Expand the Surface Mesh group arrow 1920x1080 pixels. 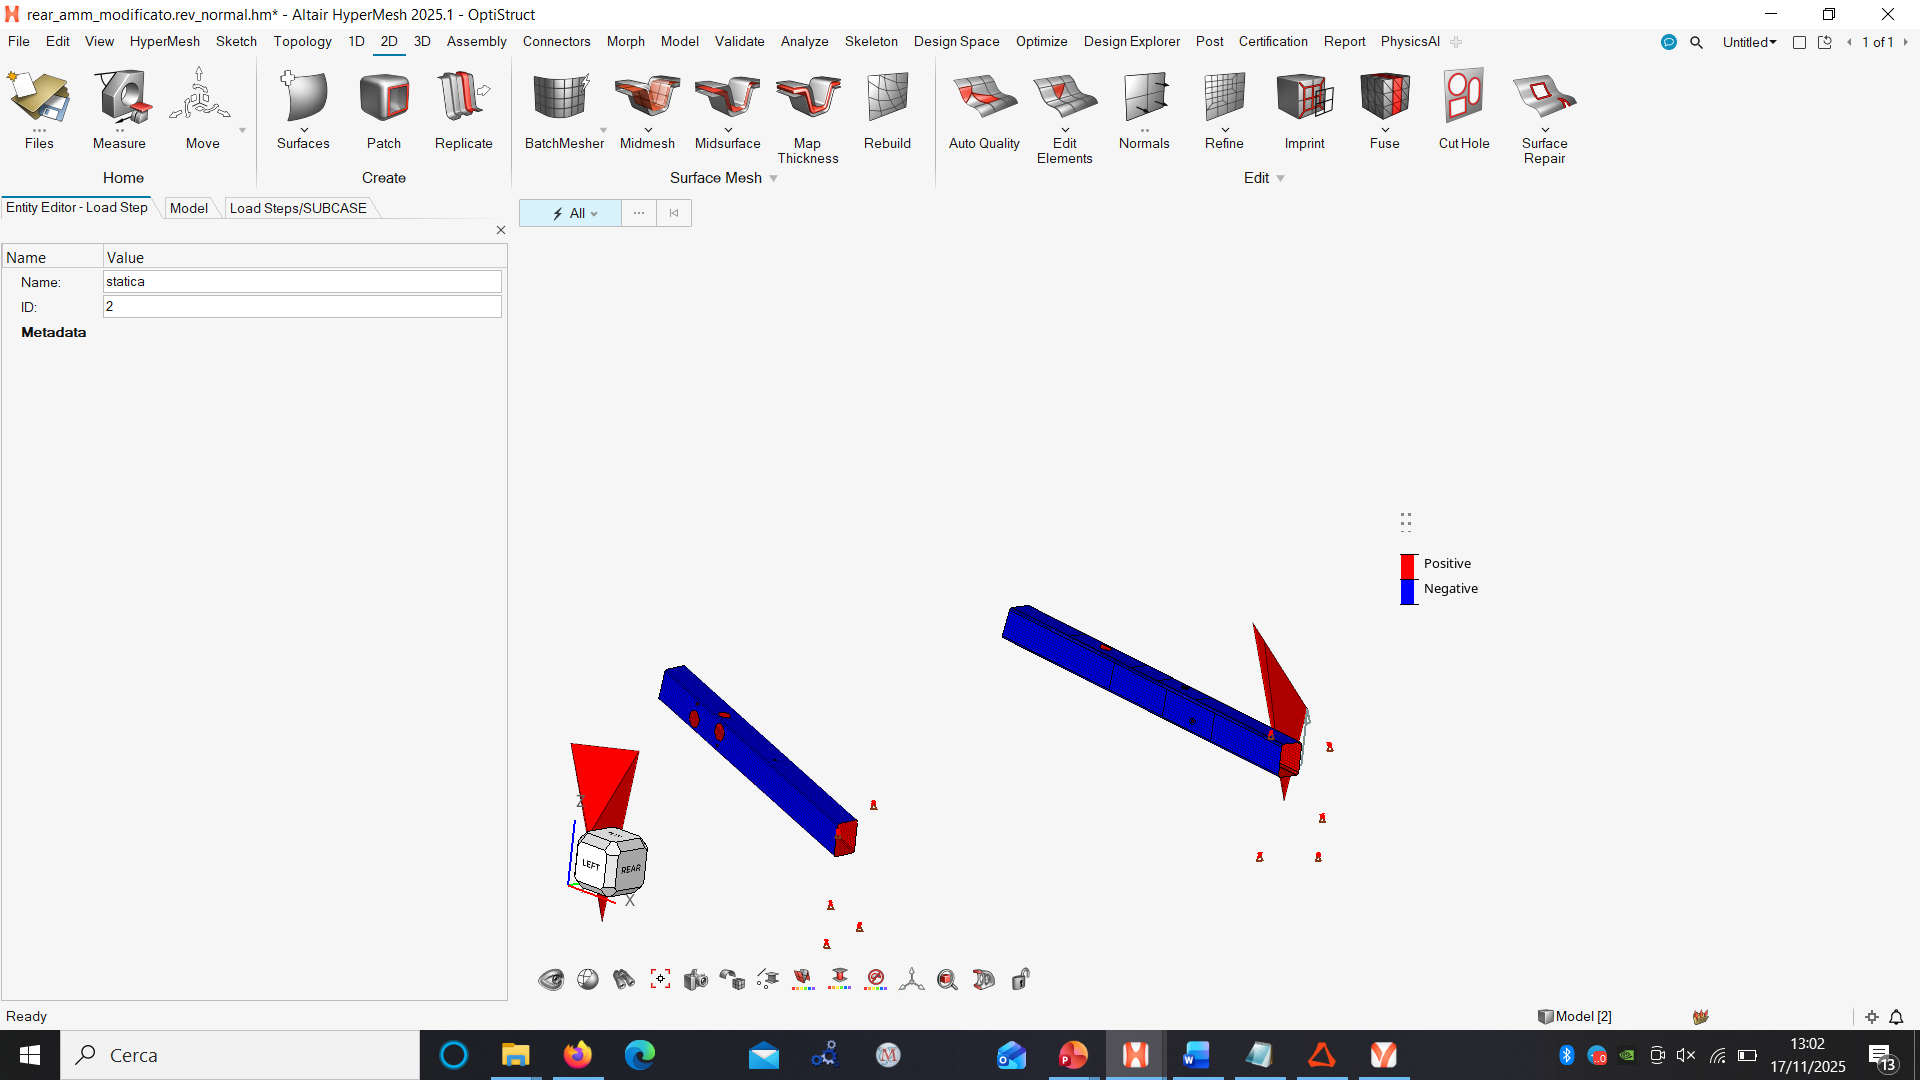coord(774,179)
